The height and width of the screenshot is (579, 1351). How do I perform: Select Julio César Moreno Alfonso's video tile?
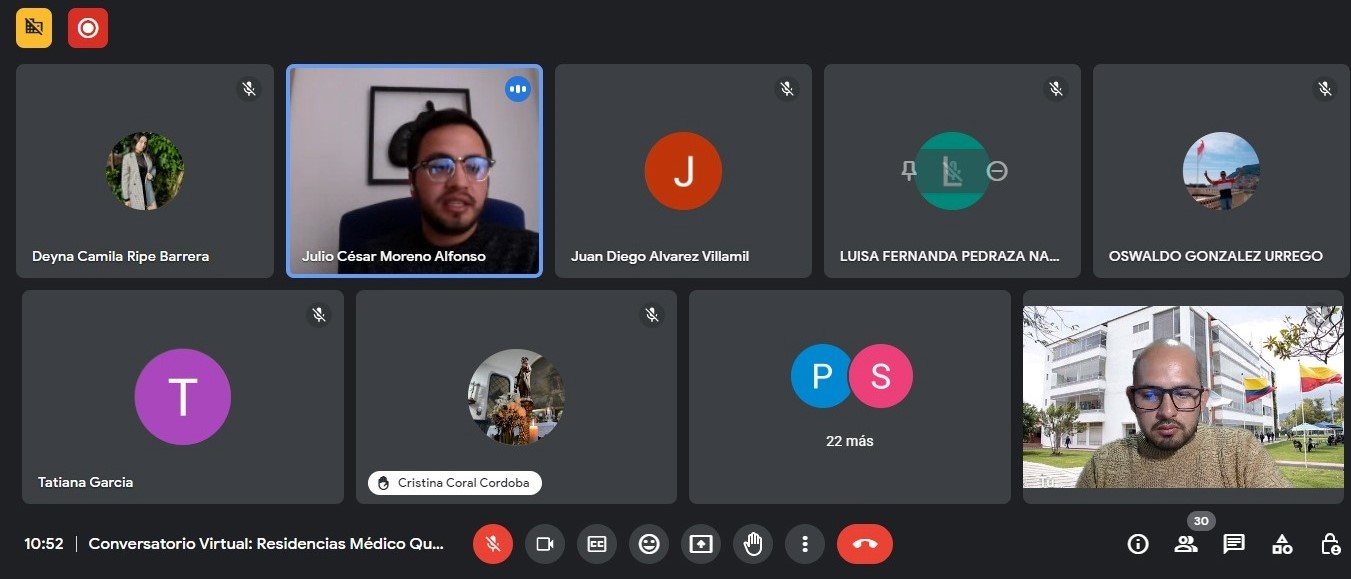pyautogui.click(x=414, y=171)
